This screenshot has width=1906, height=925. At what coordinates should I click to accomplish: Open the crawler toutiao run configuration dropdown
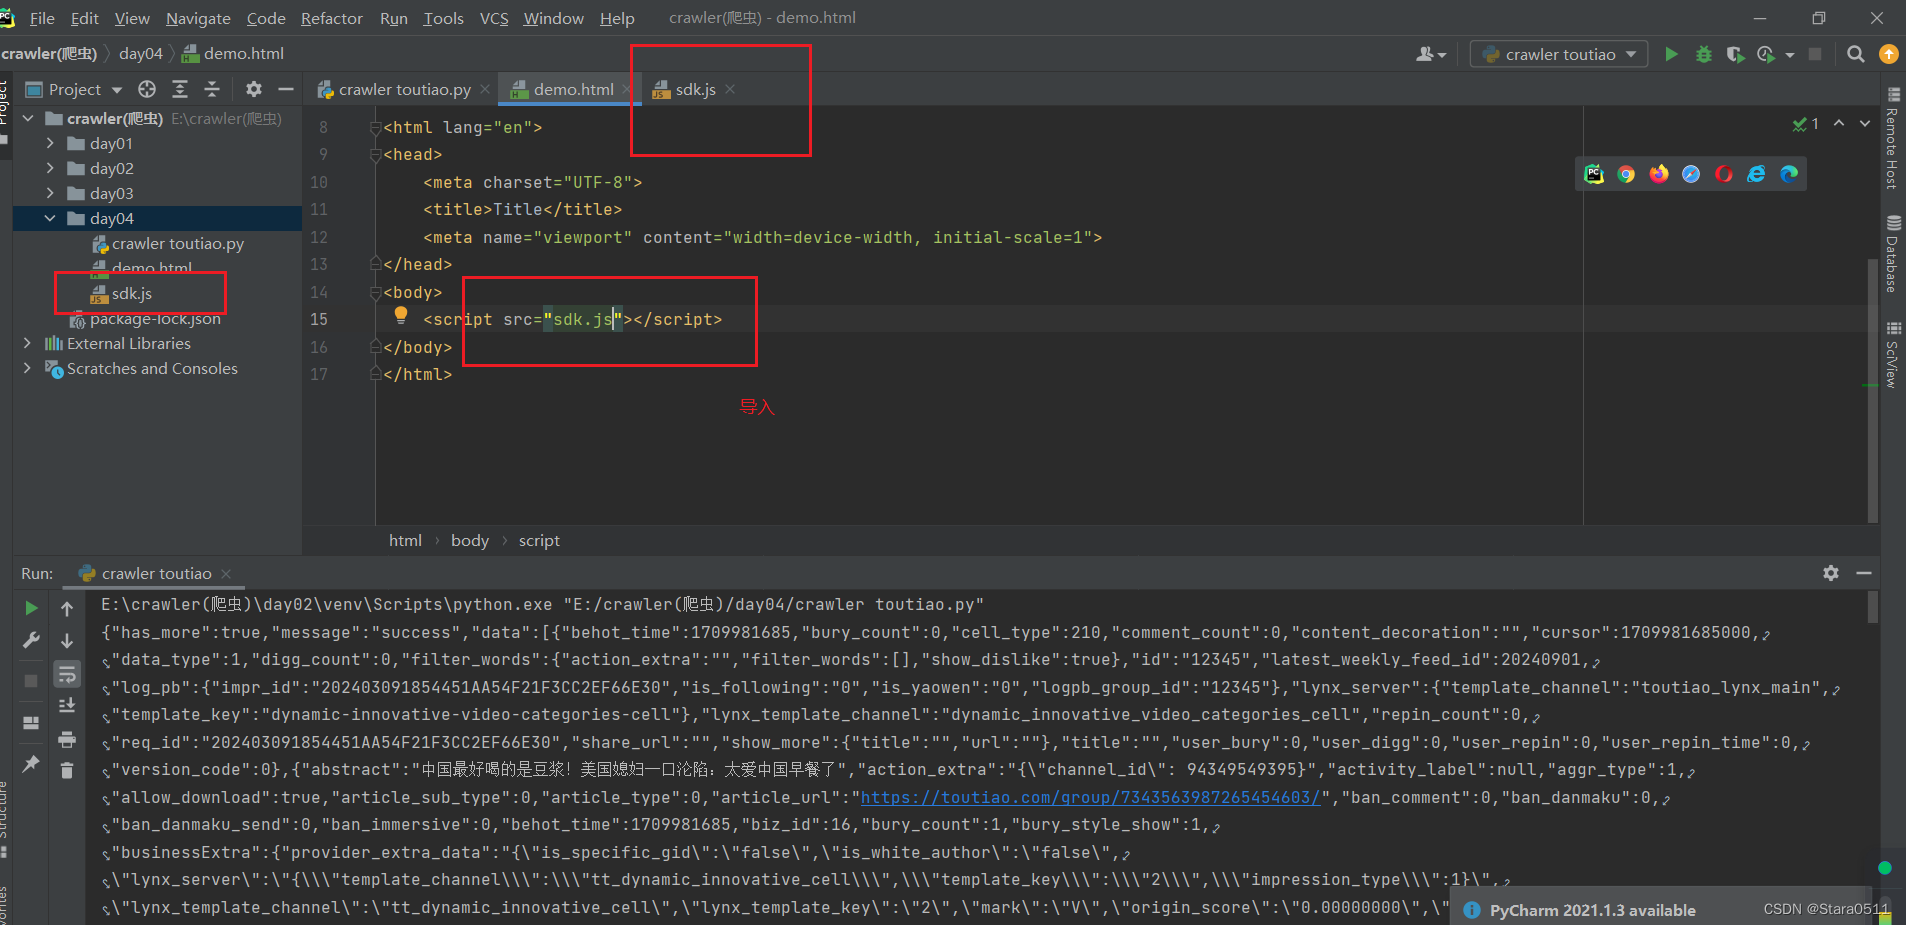point(1559,54)
